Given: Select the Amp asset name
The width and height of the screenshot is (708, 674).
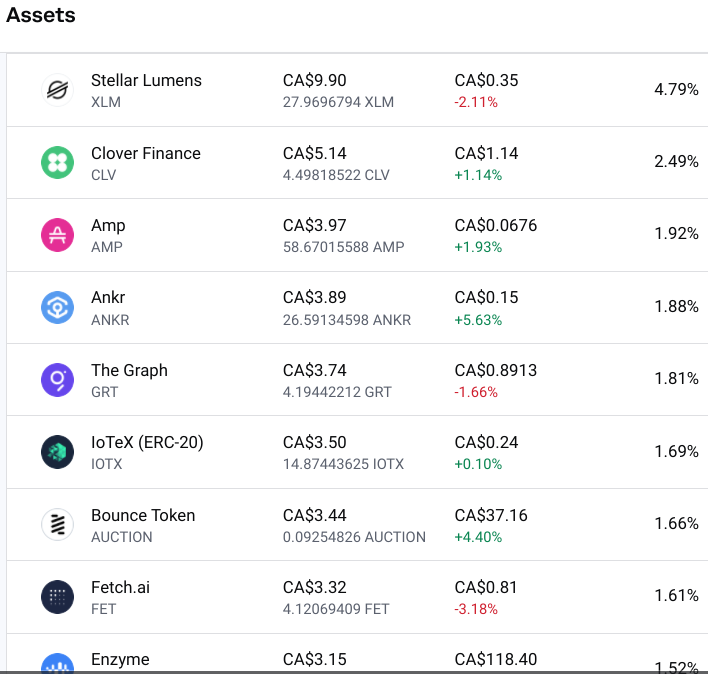Looking at the screenshot, I should click(x=108, y=225).
